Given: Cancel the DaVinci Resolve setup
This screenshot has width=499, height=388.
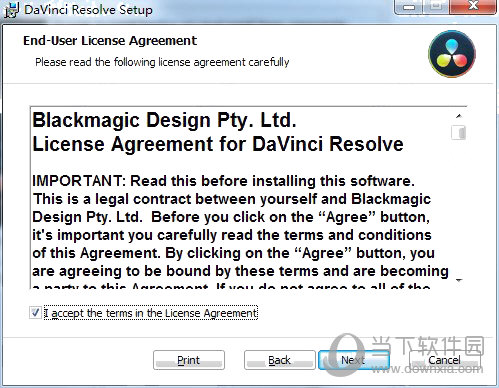Looking at the screenshot, I should (x=444, y=360).
